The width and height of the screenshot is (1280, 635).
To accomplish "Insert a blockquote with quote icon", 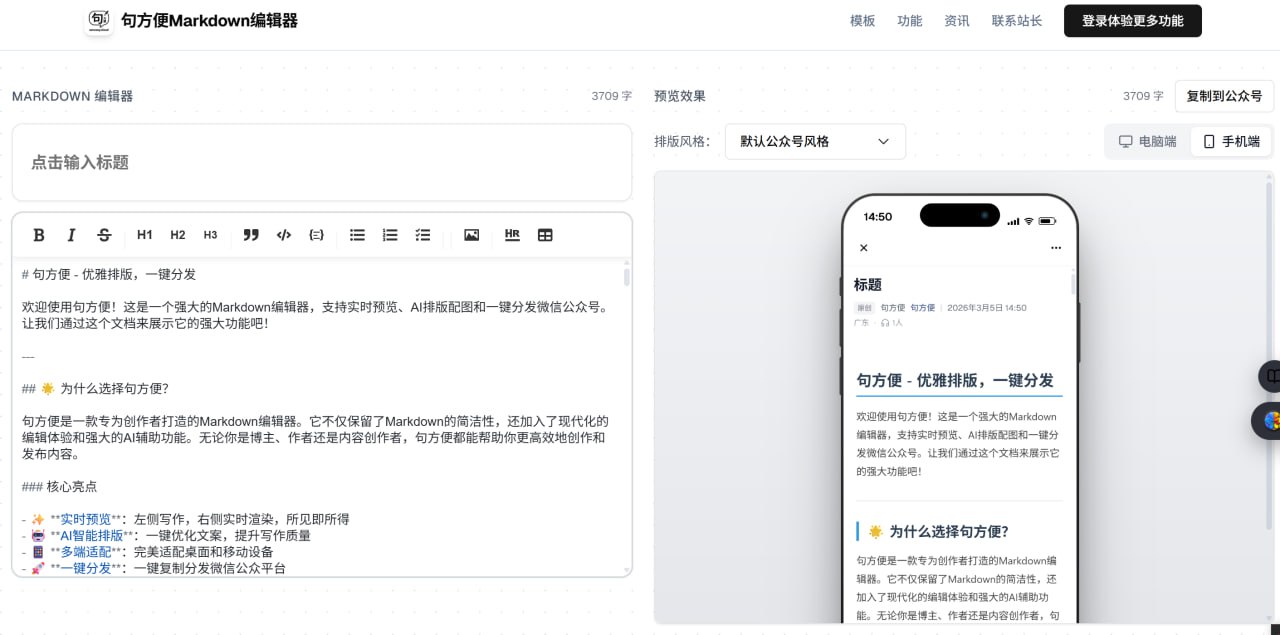I will pyautogui.click(x=251, y=235).
